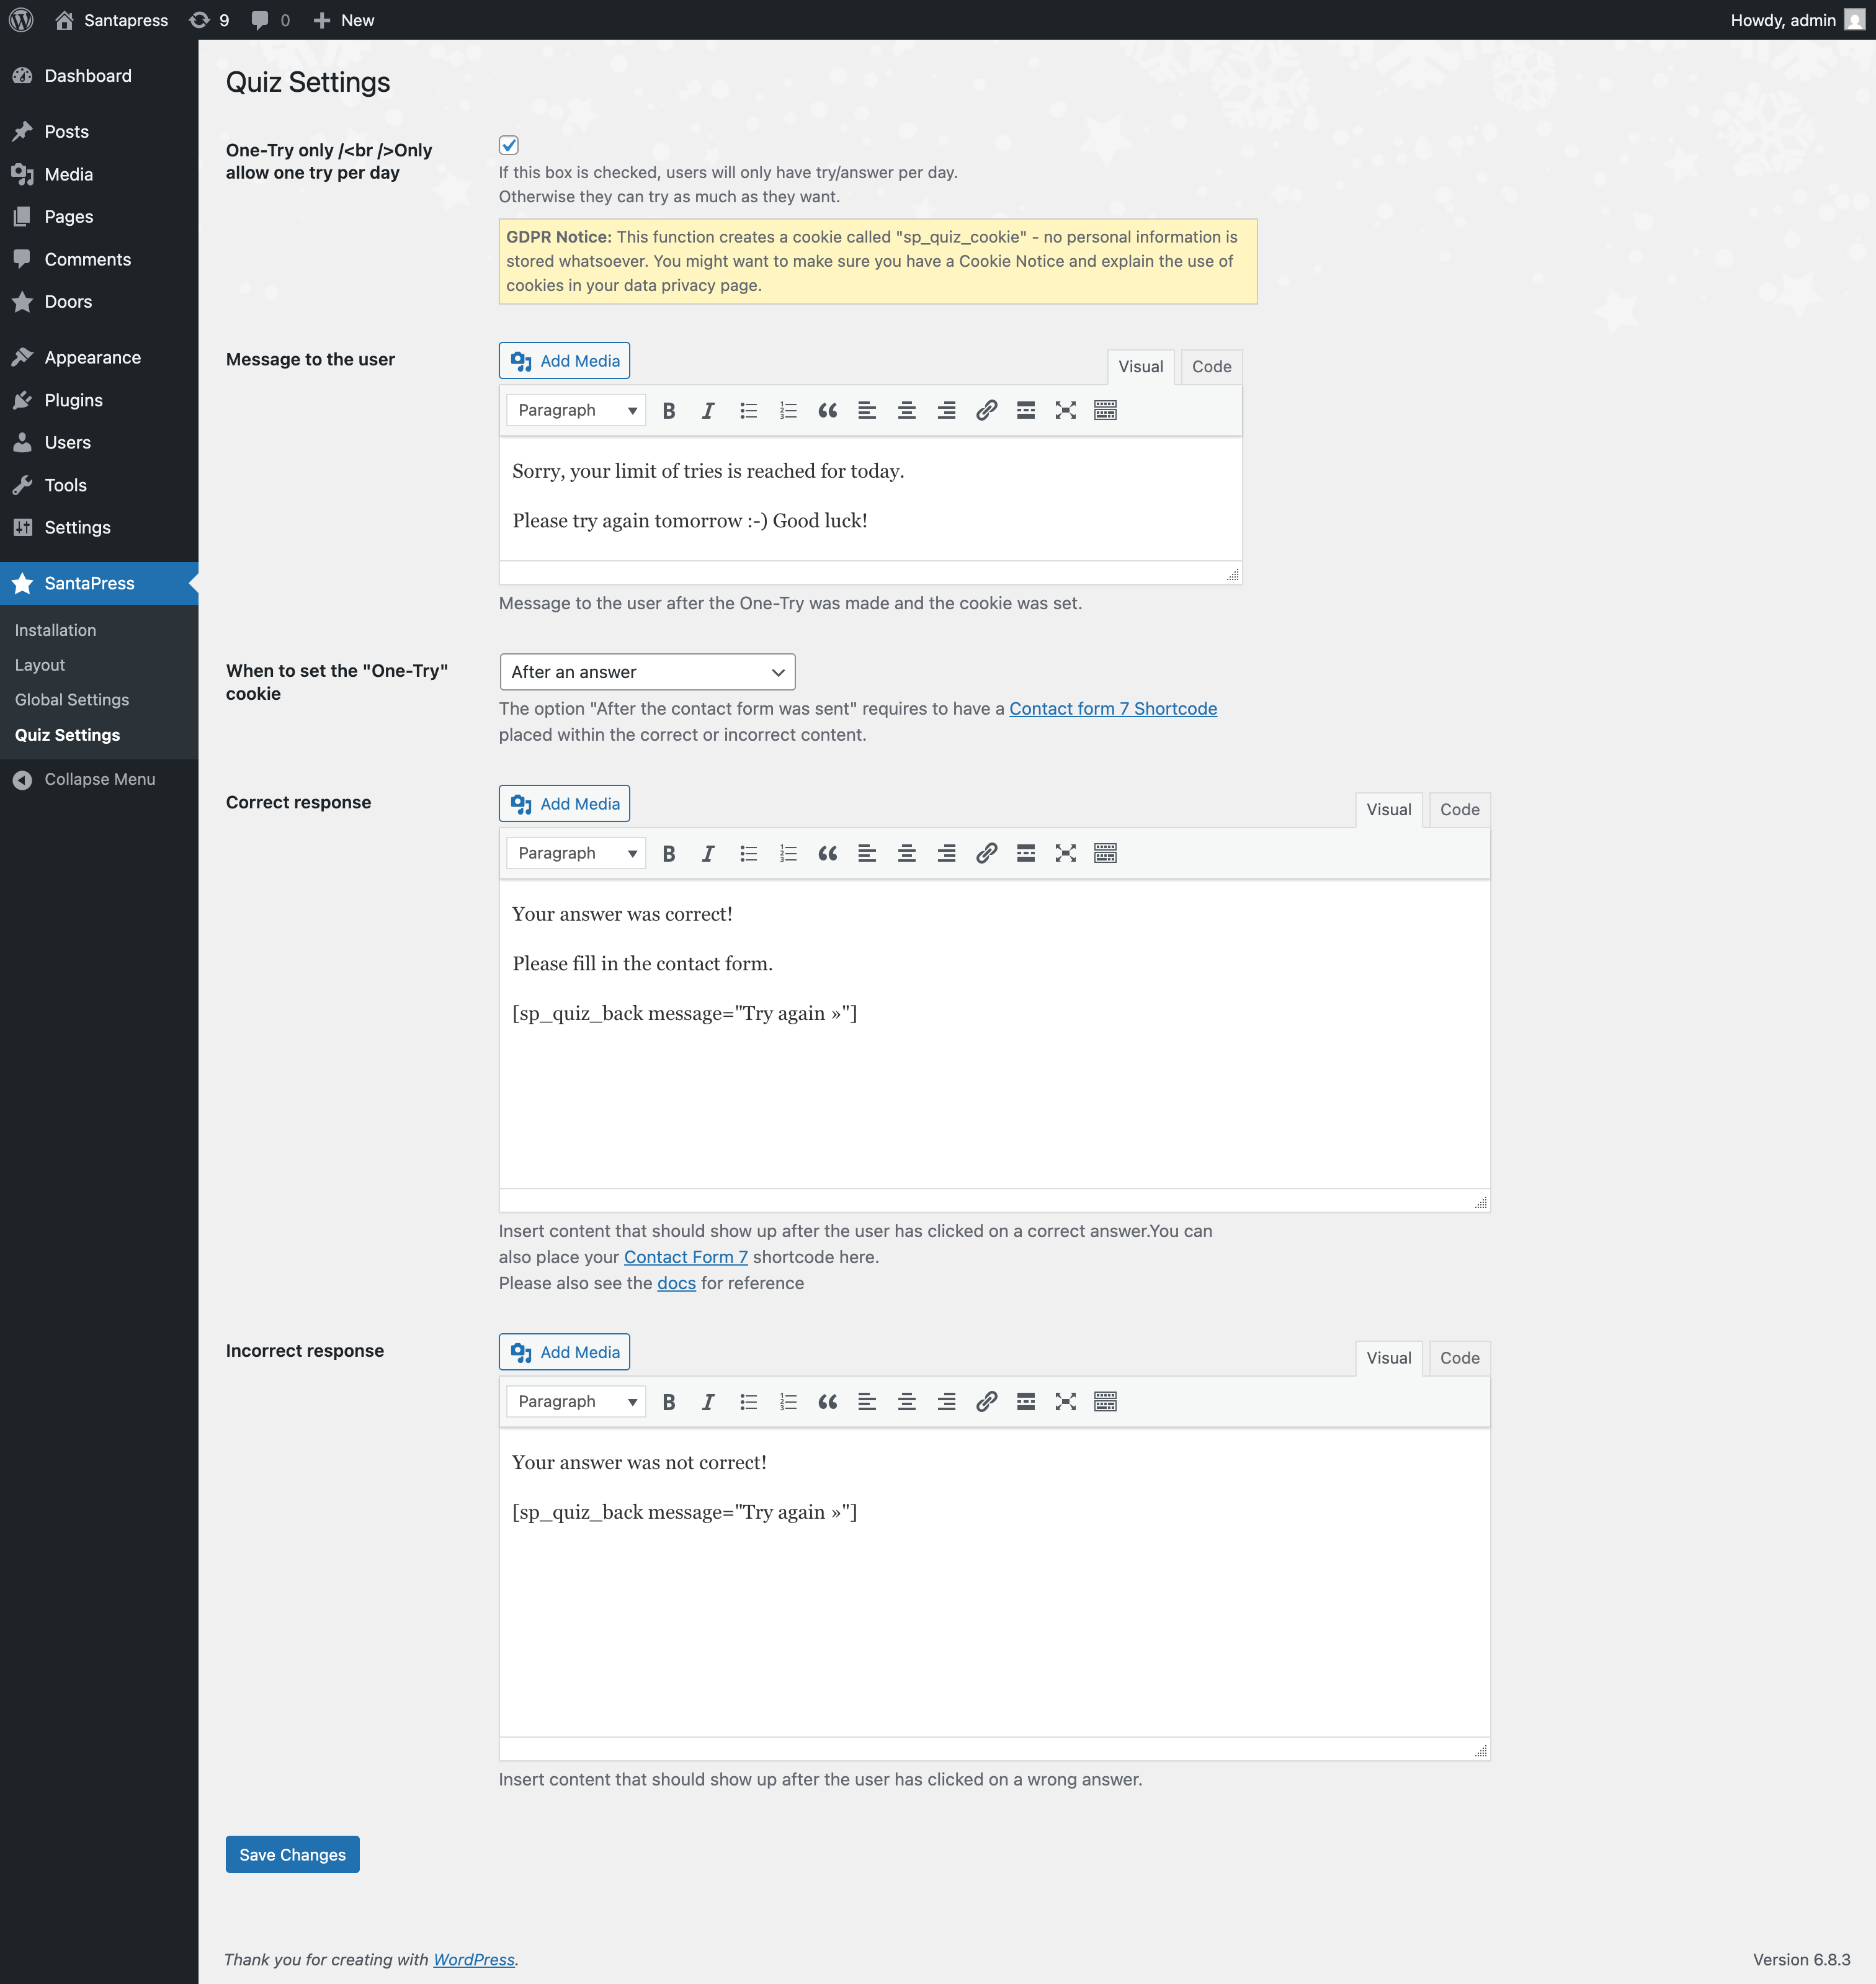Open Paragraph format dropdown in Correct response editor
Screen dimensions: 1876x1984
coord(576,853)
